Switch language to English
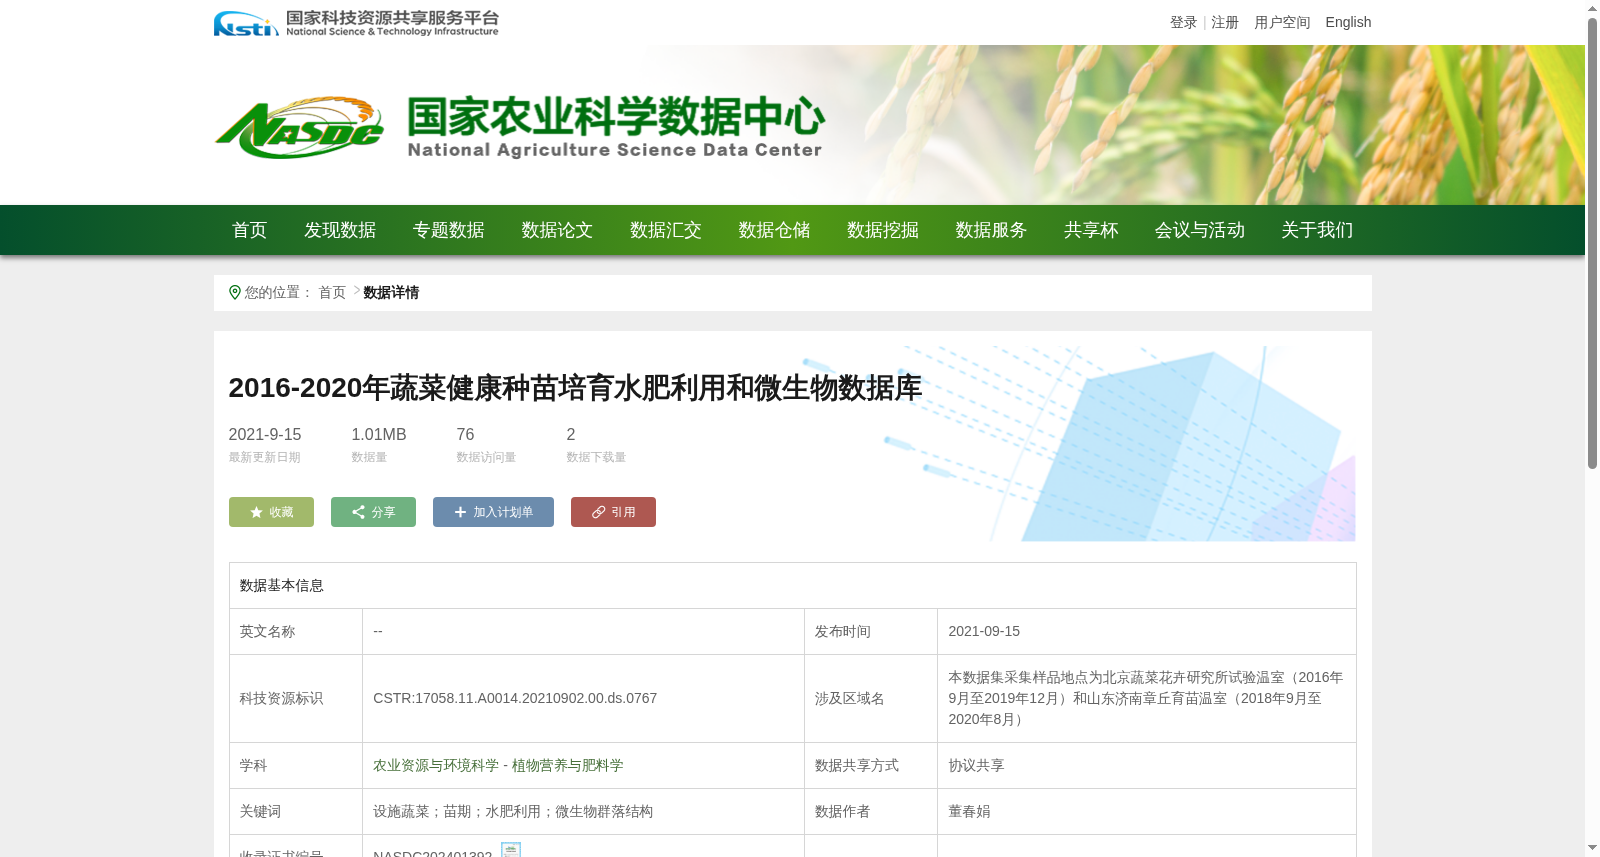1600x857 pixels. 1348,22
